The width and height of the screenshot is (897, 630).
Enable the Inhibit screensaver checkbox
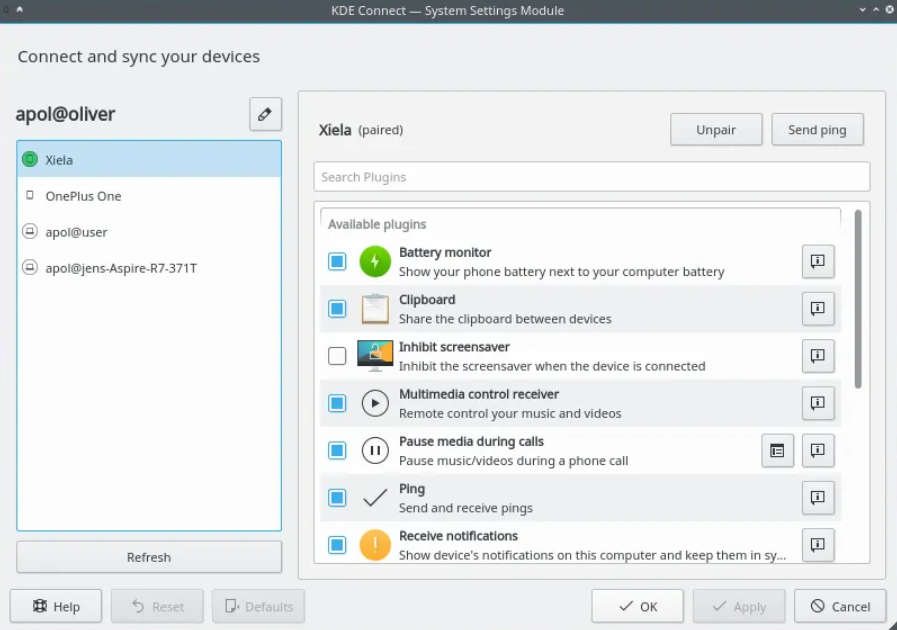coord(337,356)
